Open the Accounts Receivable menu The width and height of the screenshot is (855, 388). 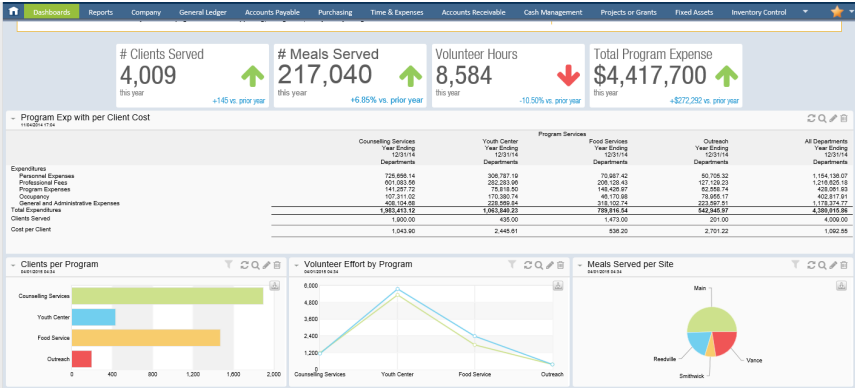tap(473, 12)
